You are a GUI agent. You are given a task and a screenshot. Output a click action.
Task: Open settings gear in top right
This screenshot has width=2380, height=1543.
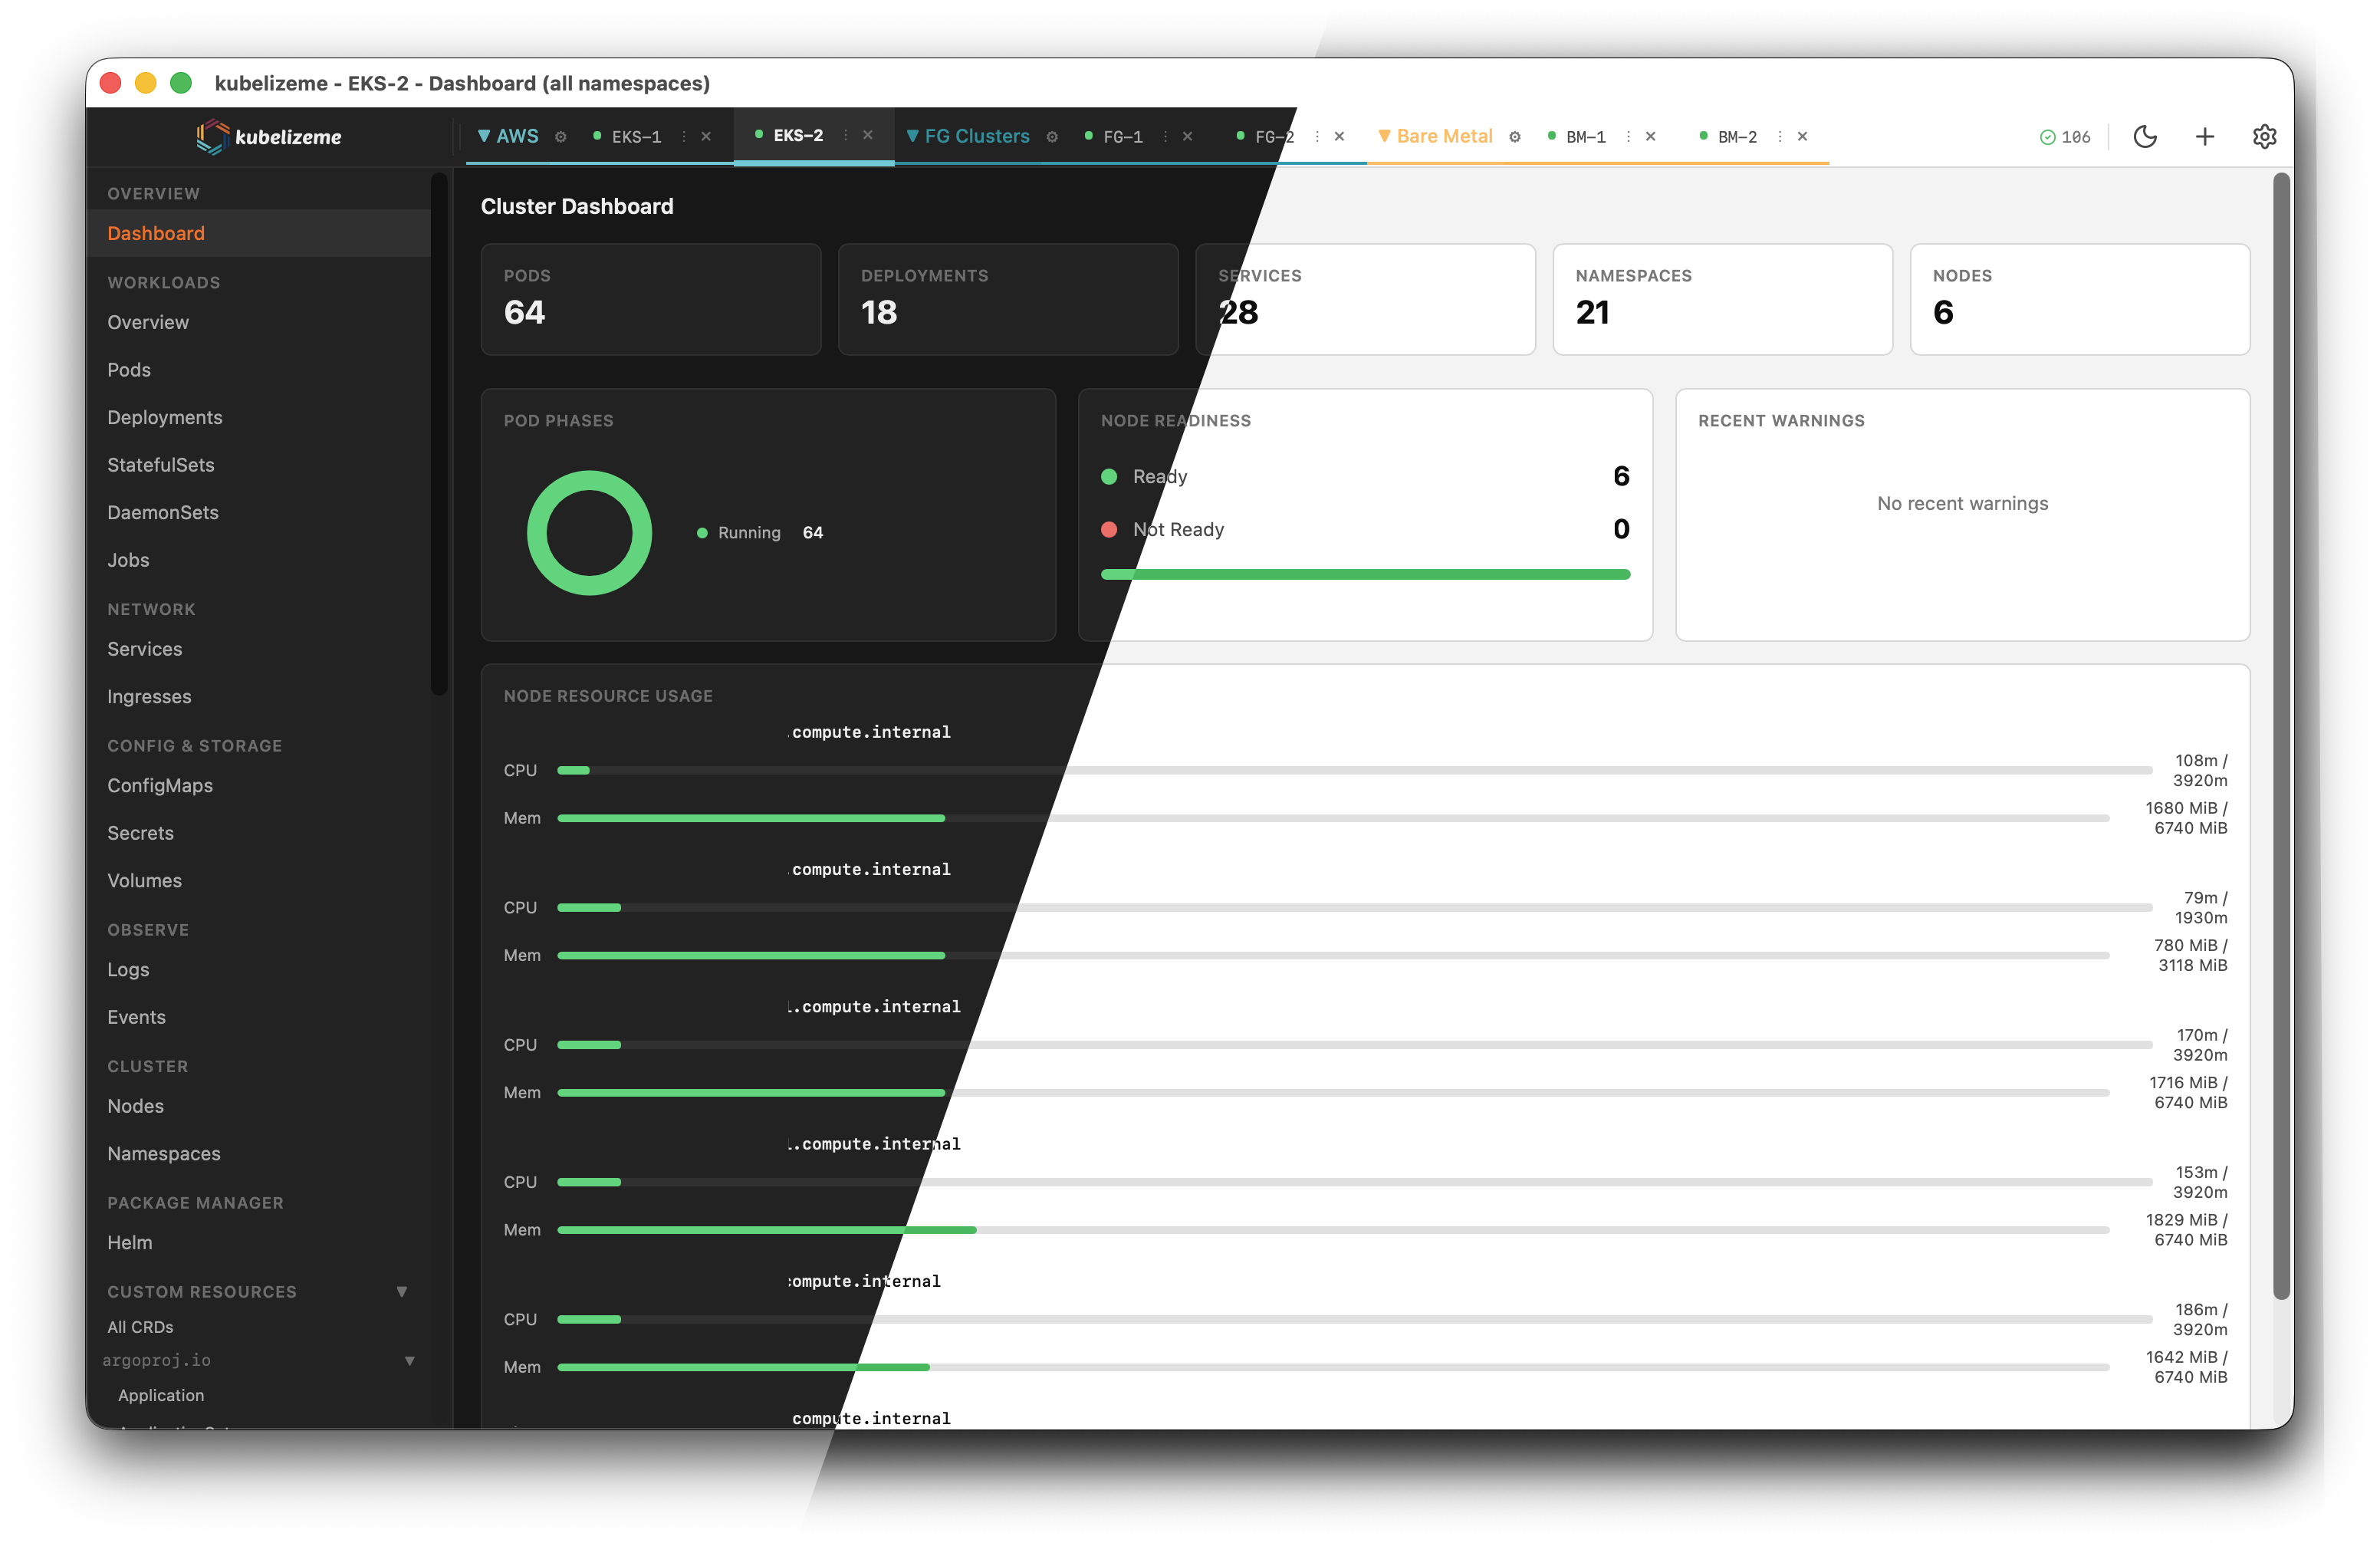(x=2264, y=136)
